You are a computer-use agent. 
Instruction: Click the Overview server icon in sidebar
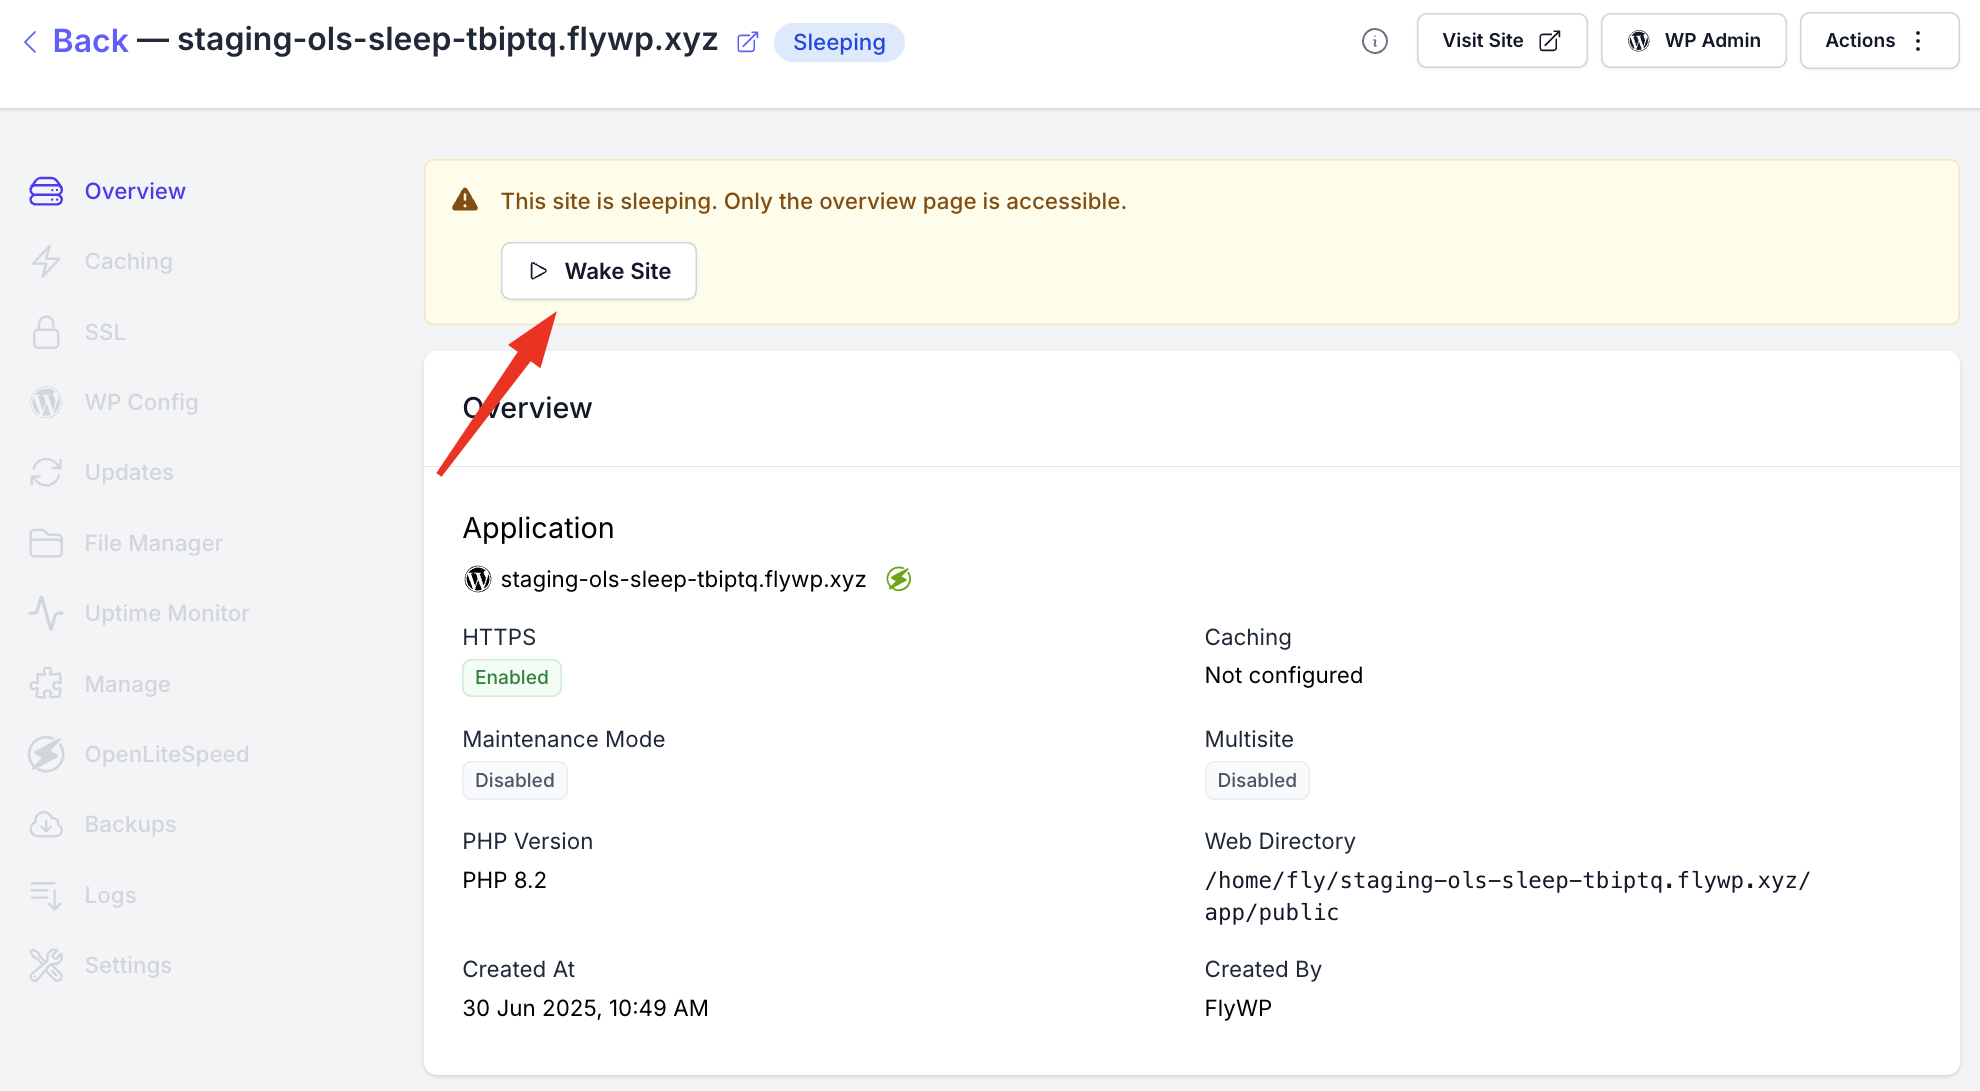point(46,191)
